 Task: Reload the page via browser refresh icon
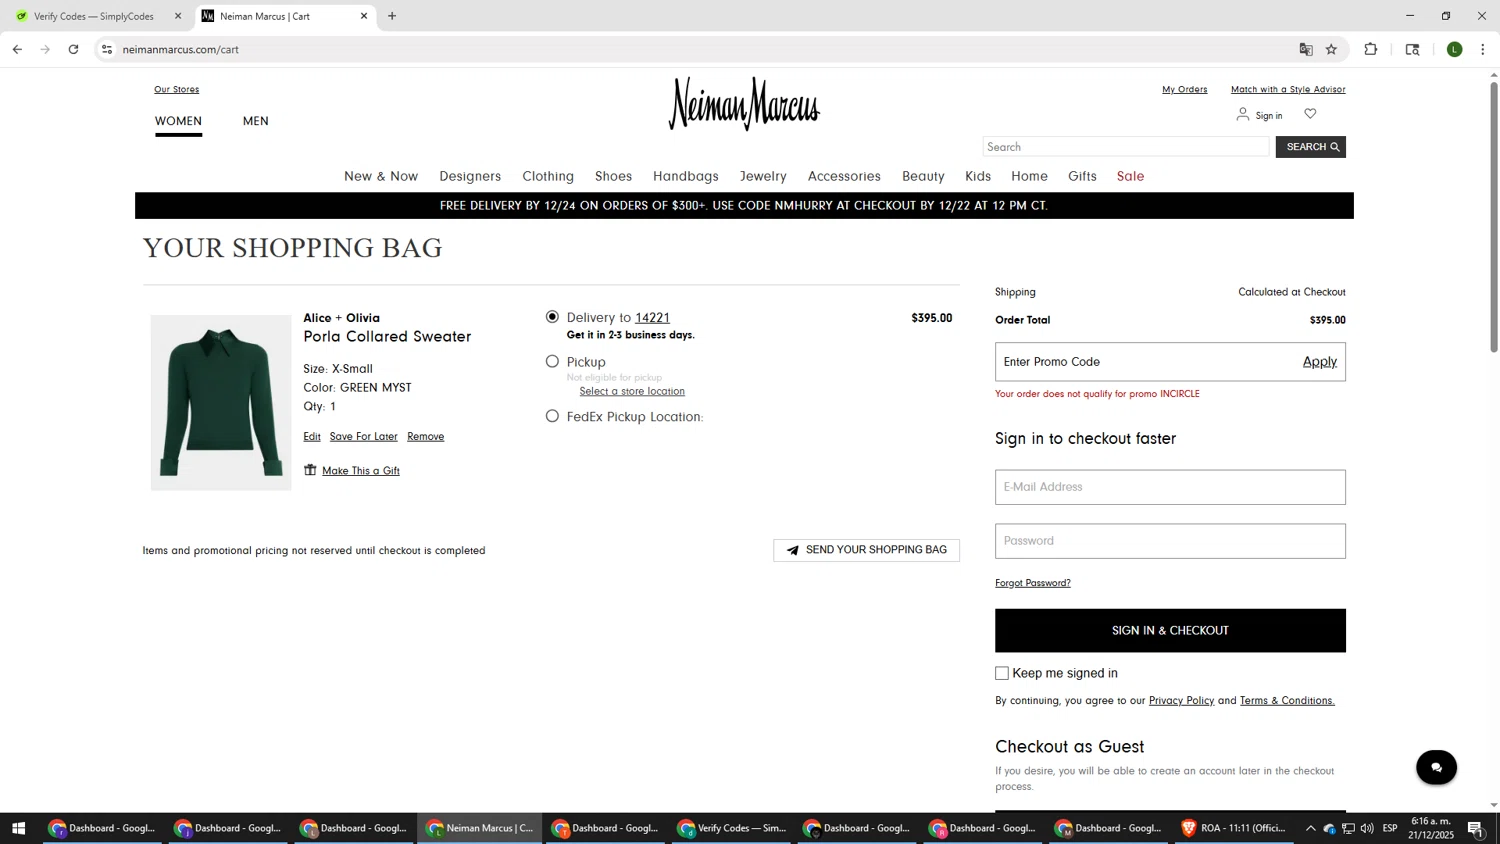(x=73, y=49)
